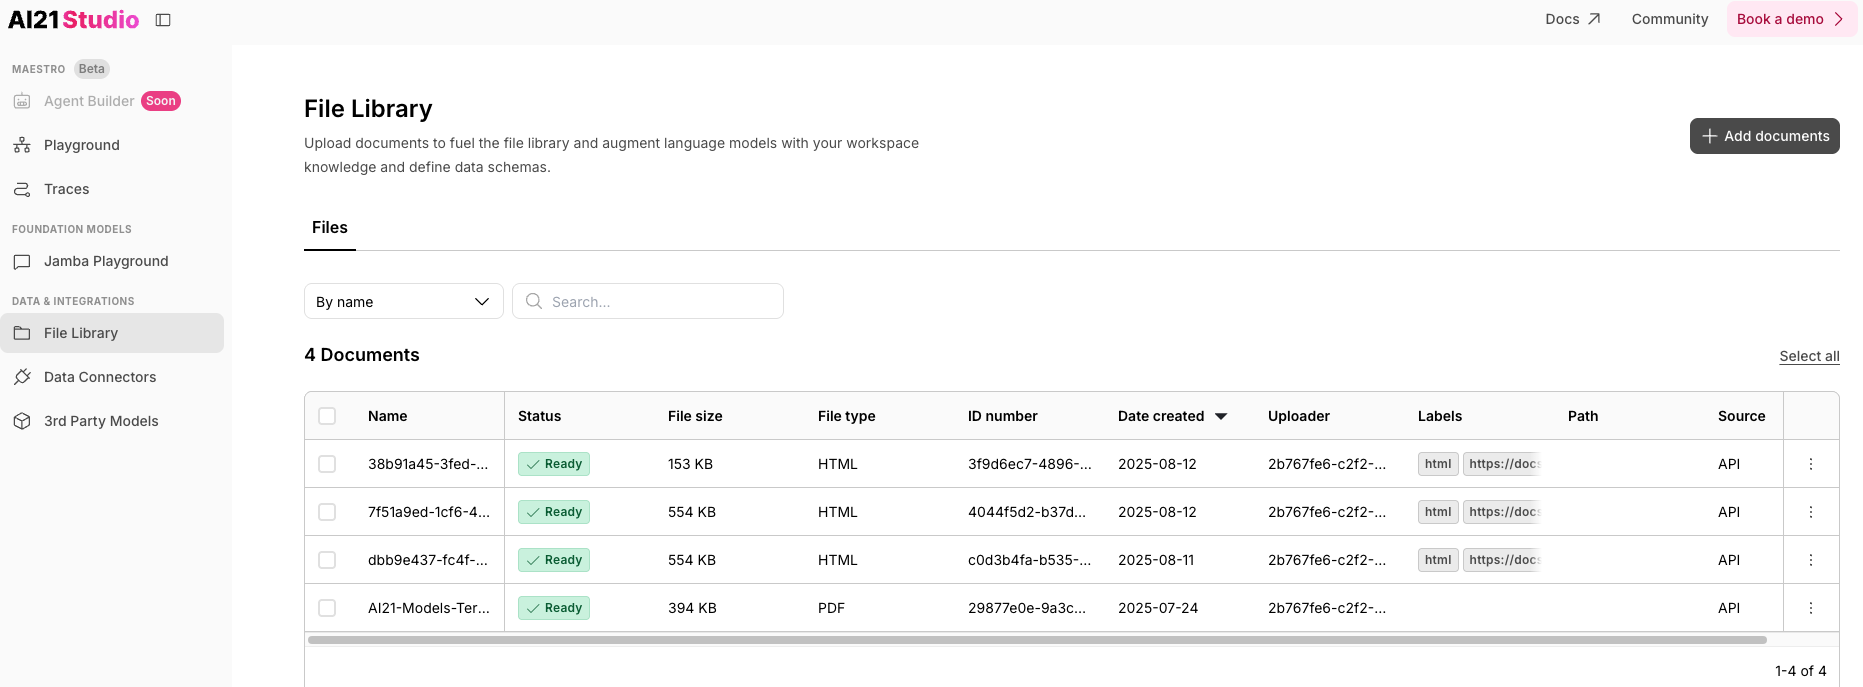Click the 394 KB file size cell

coord(692,608)
